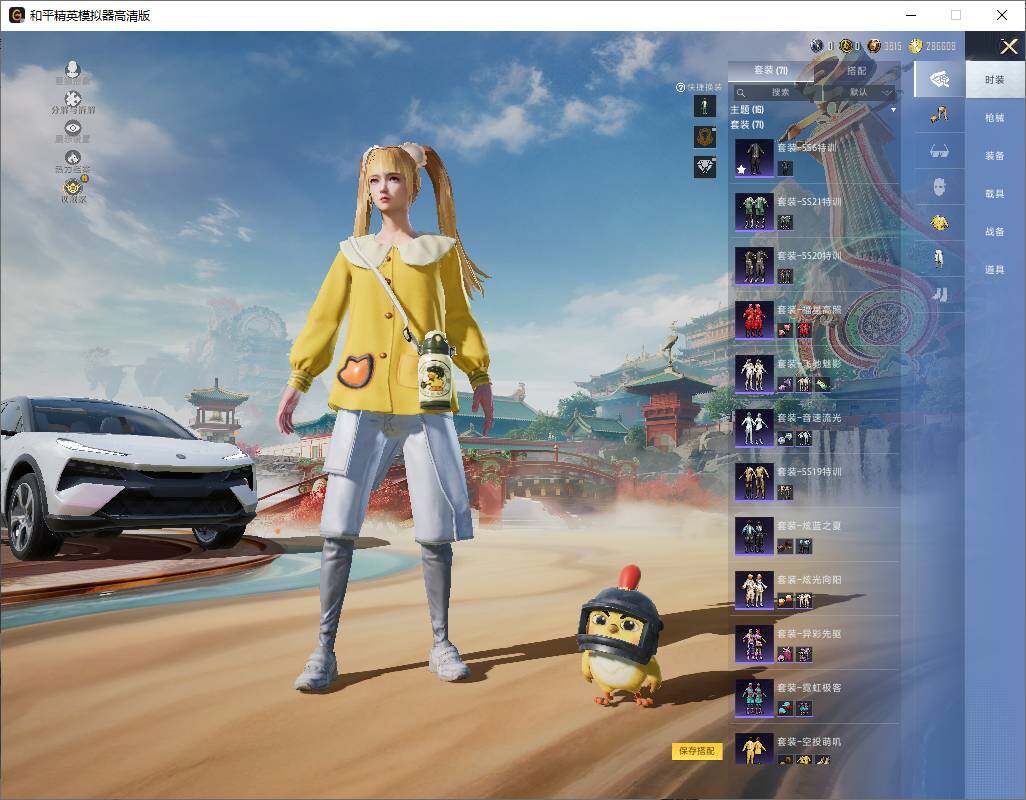Screen dimensions: 1026x800
Task: Switch to the 搭配 tab
Action: (x=857, y=71)
